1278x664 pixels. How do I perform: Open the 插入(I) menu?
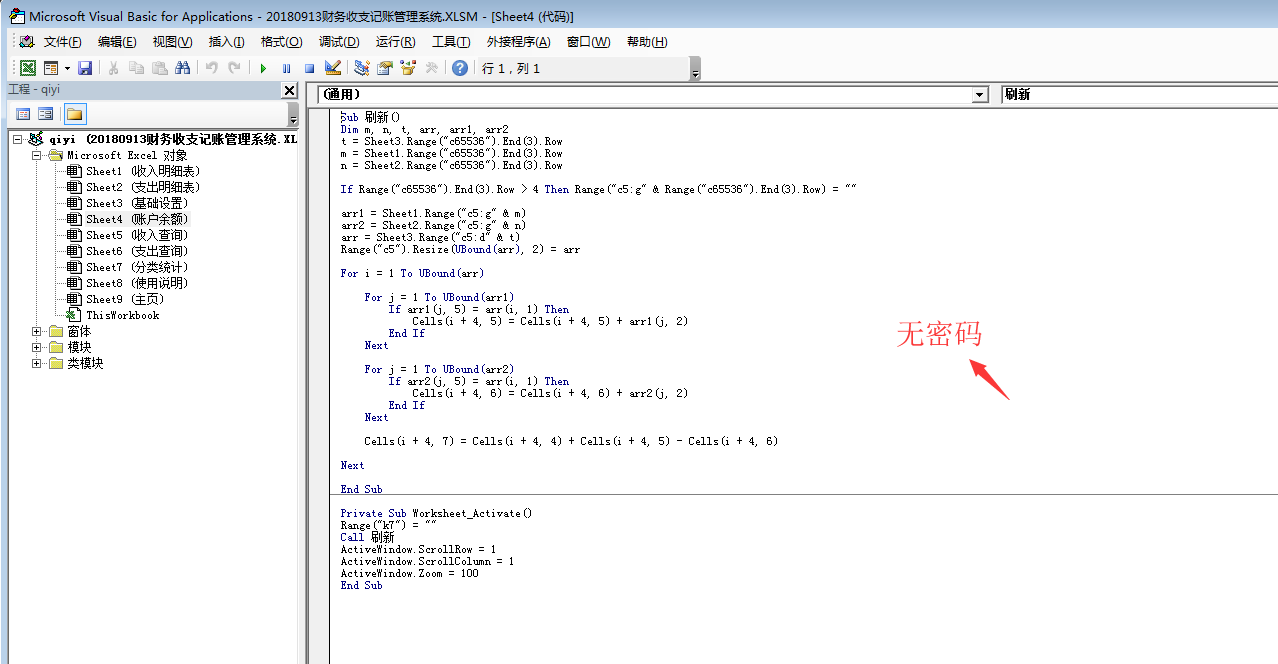pos(226,42)
